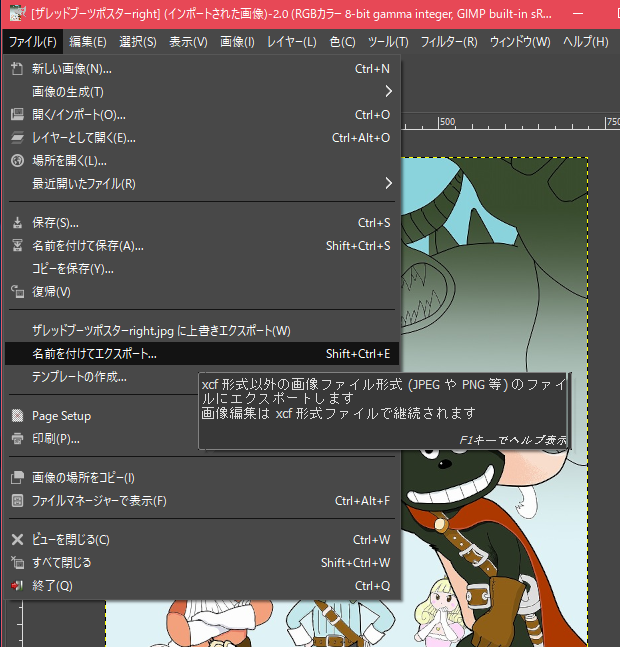Choose 名前を付けて保存(A)... entry
Viewport: 620px width, 647px height.
click(202, 246)
